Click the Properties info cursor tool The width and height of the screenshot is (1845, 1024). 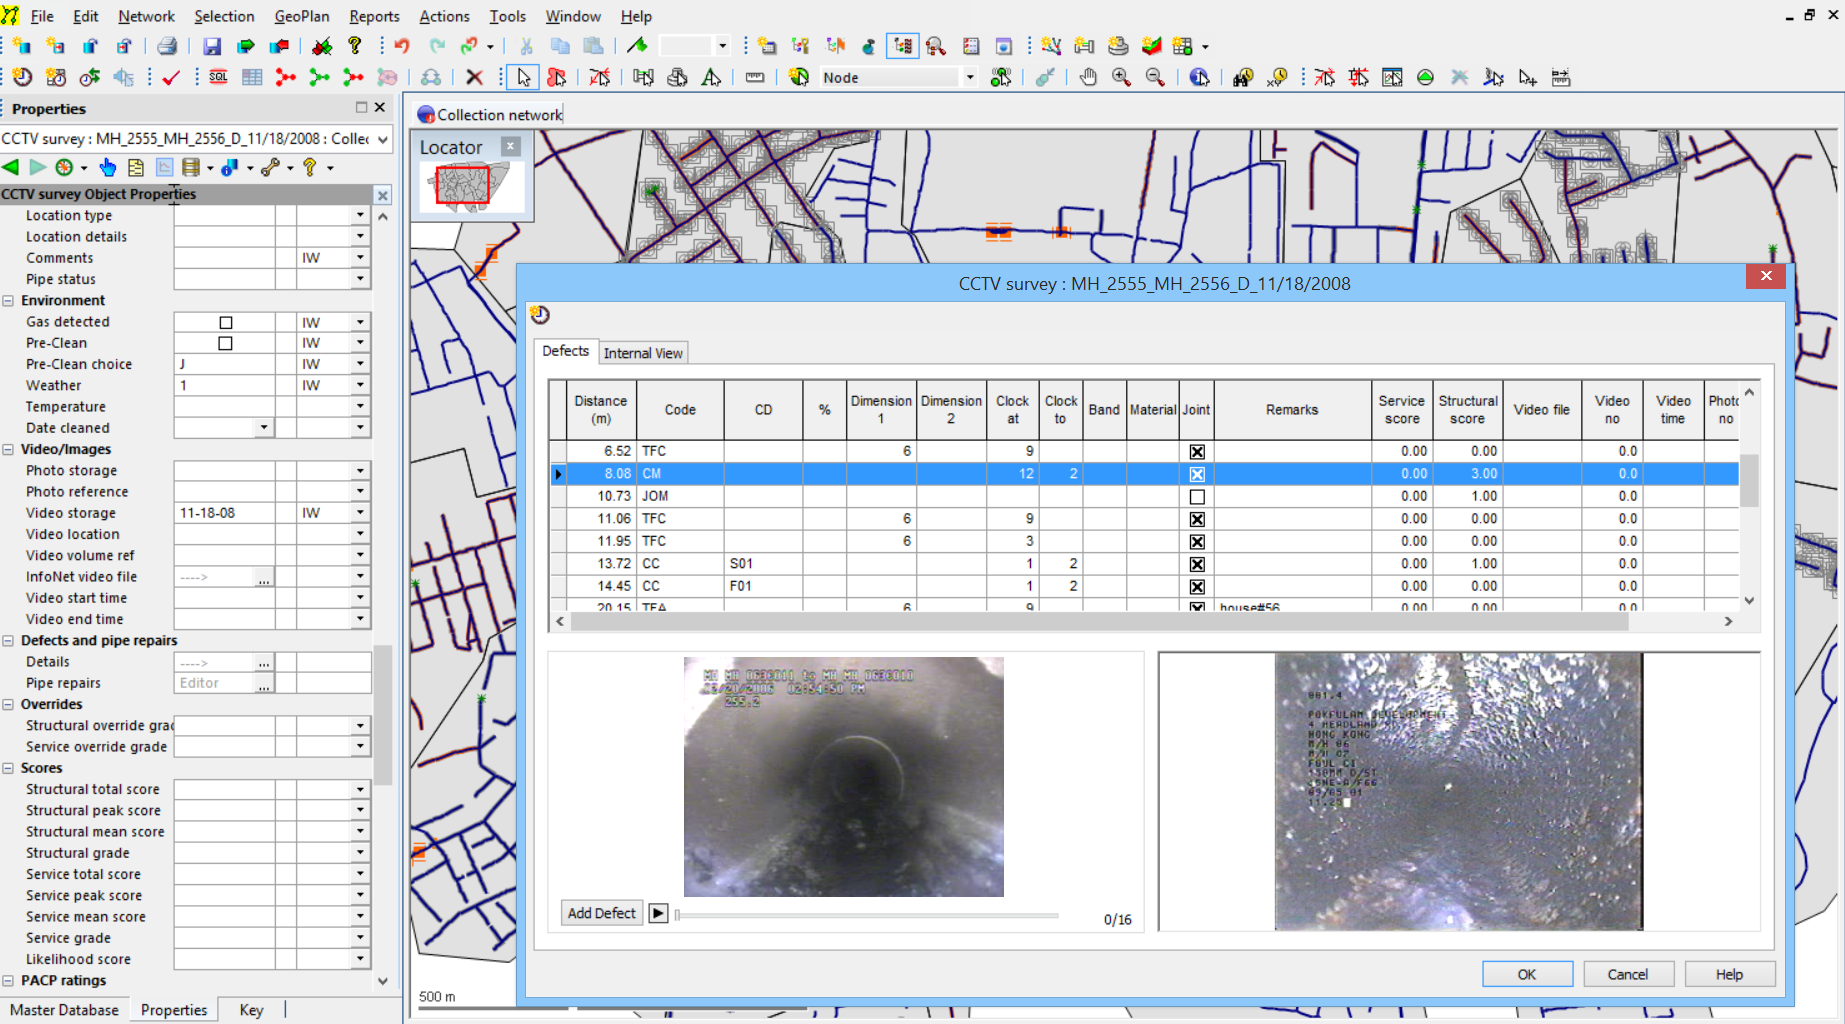(1199, 77)
